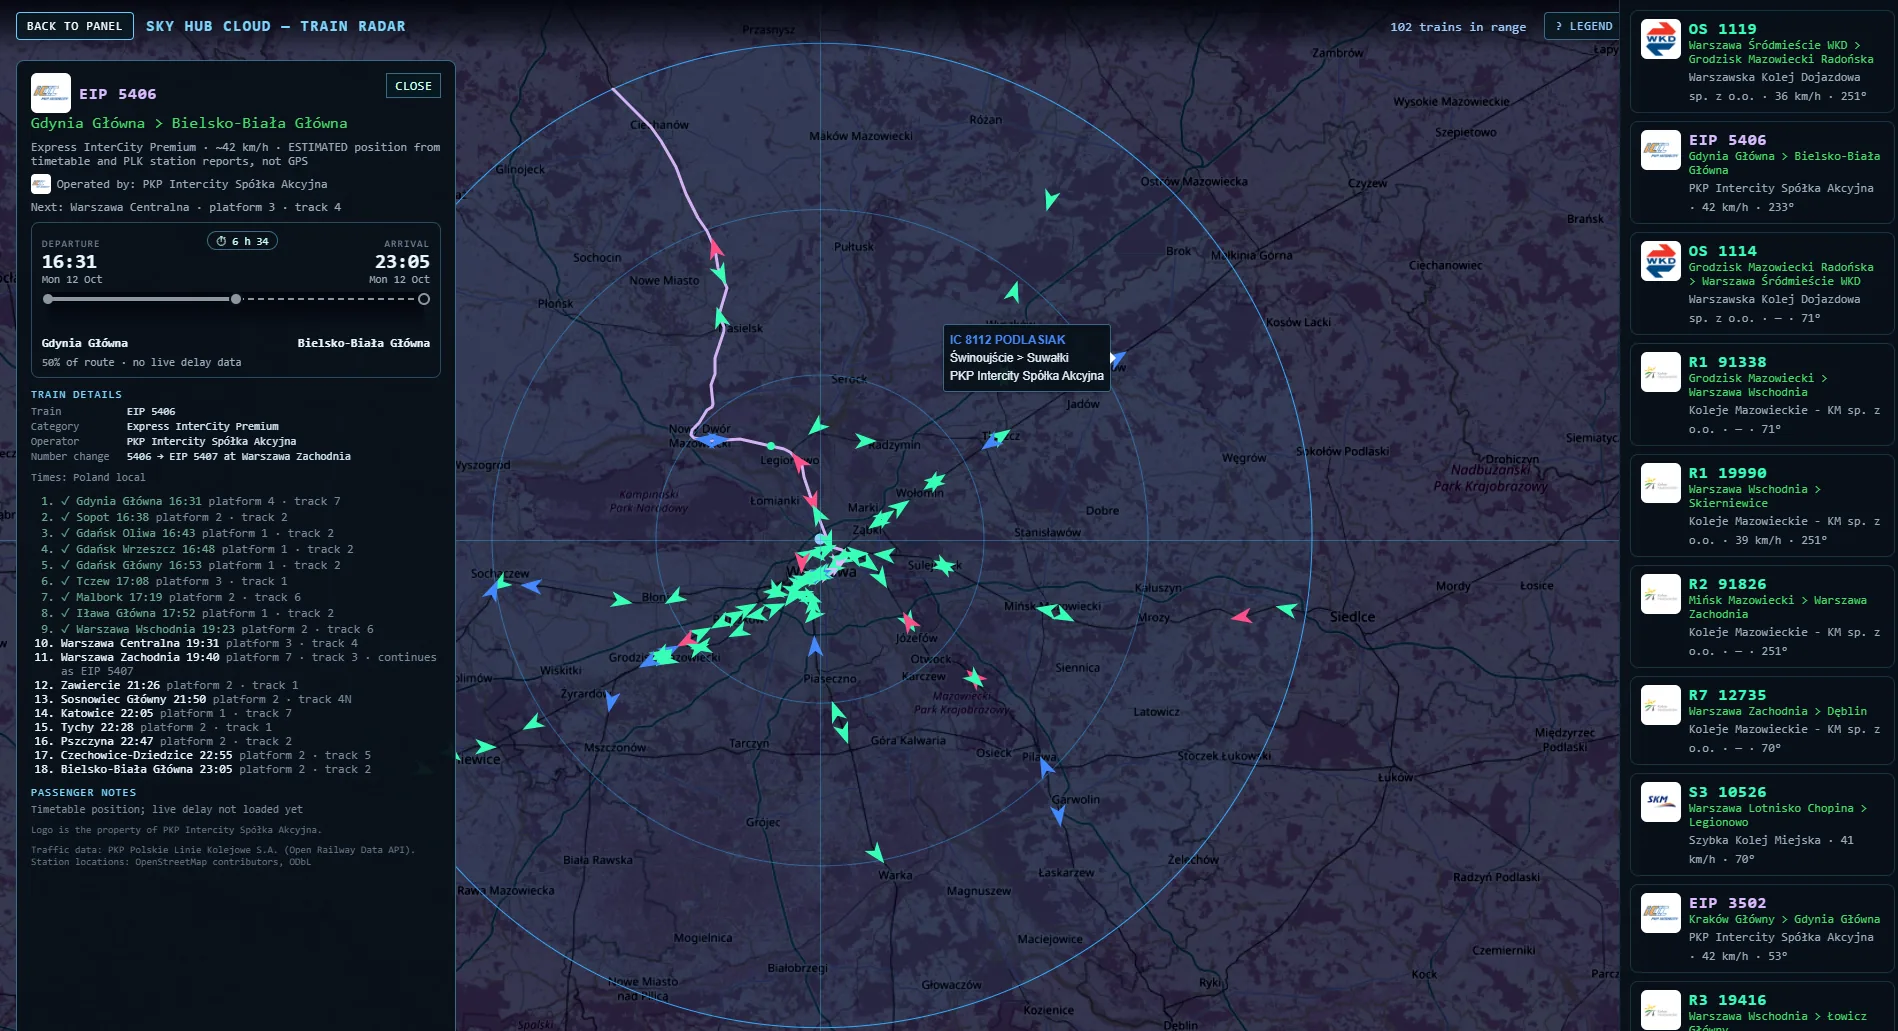Viewport: 1898px width, 1031px height.
Task: Click the 'Next: Warszawa Centralna' line
Action: click(186, 207)
